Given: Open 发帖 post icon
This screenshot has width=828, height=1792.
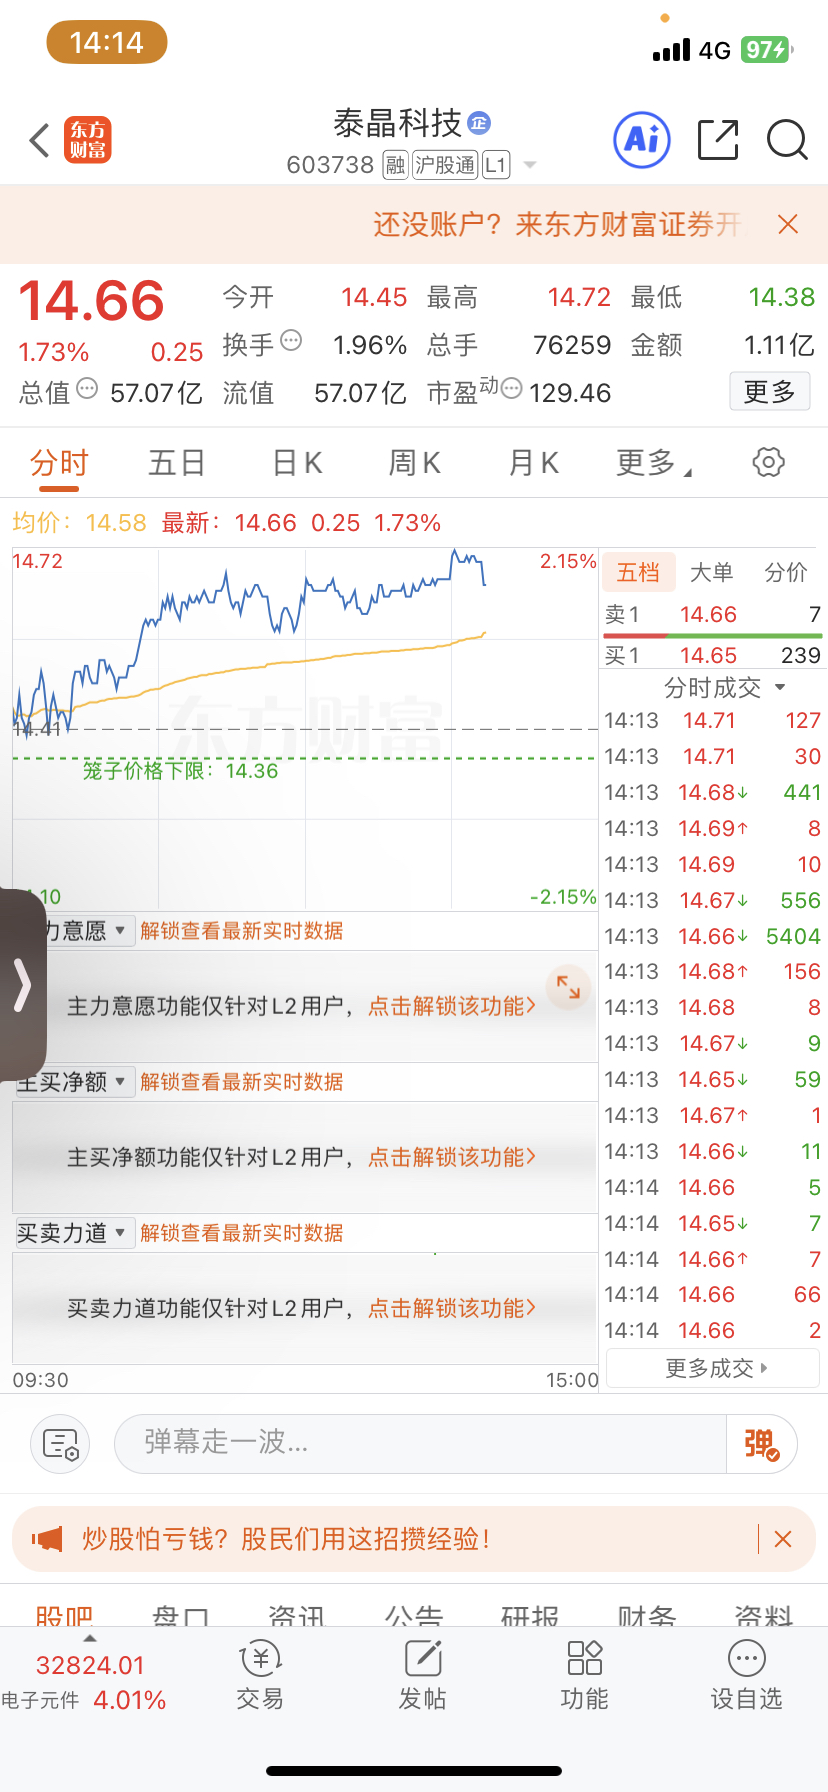Looking at the screenshot, I should click(x=422, y=1675).
